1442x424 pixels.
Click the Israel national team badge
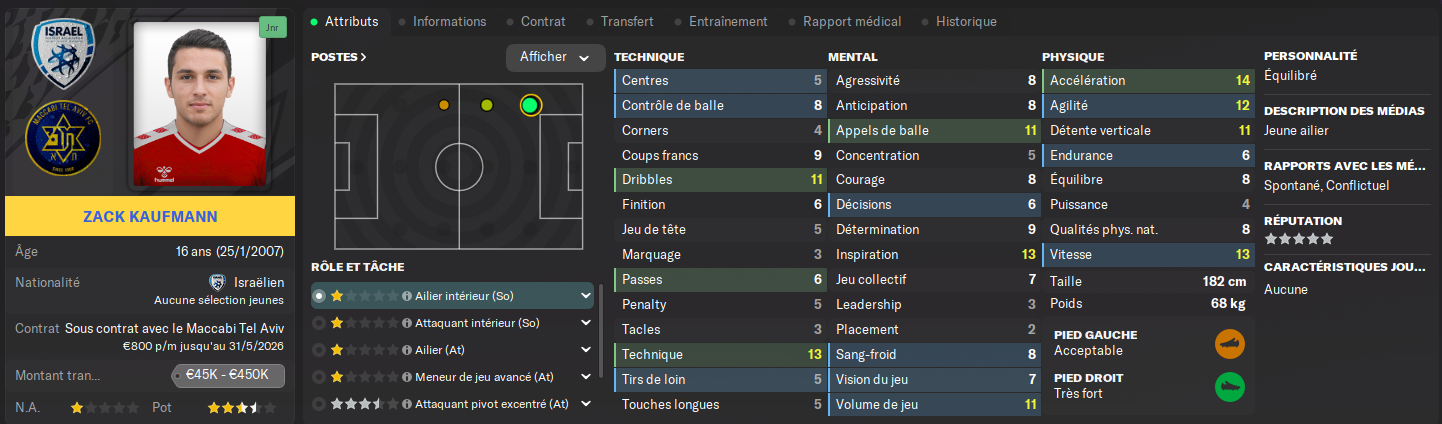[63, 60]
